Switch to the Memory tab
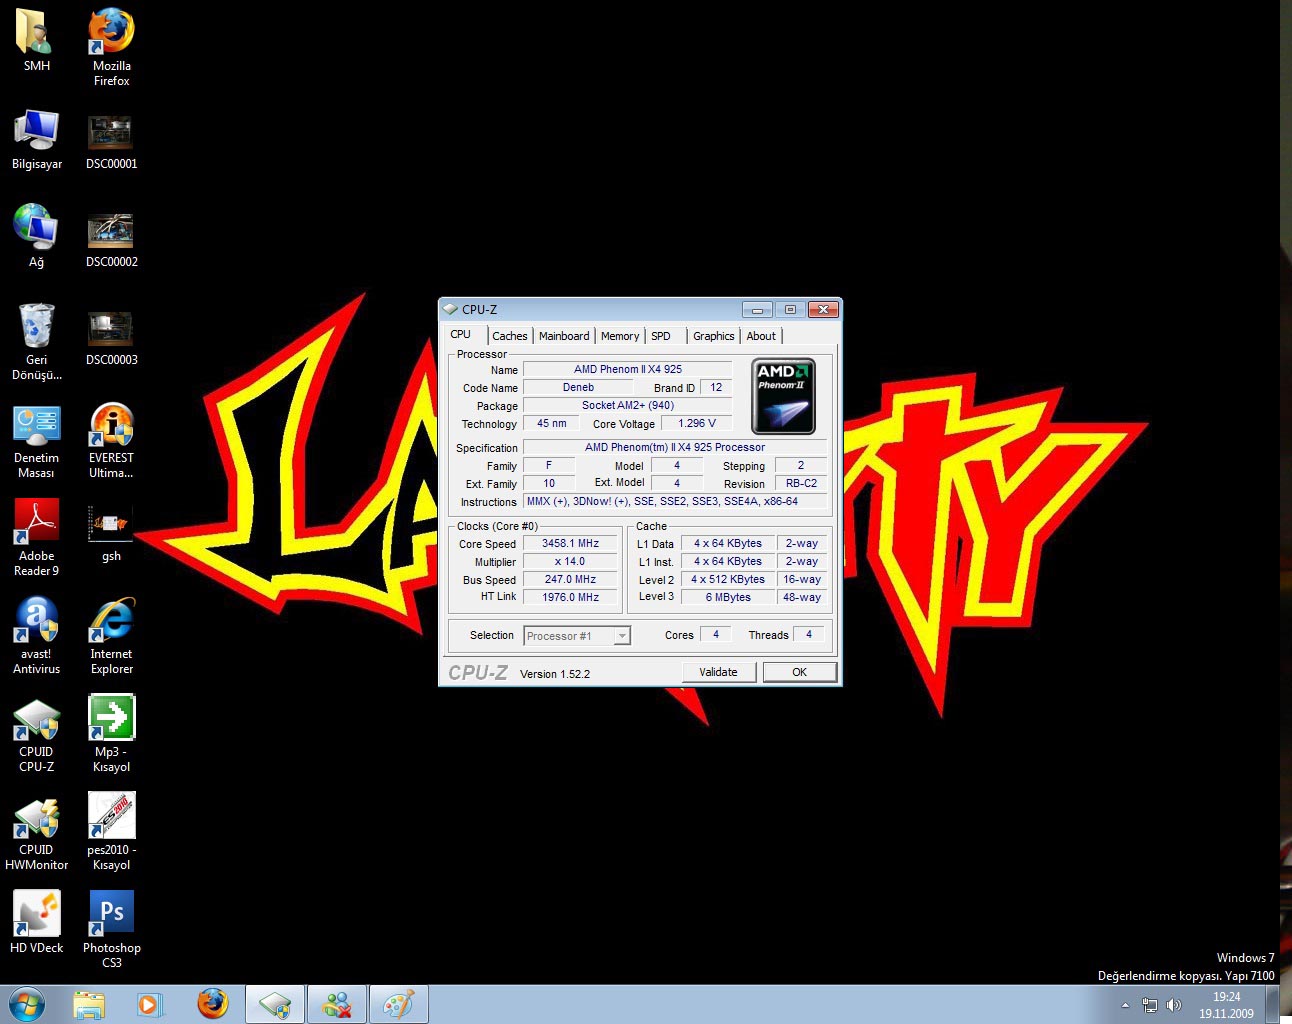1292x1024 pixels. (x=620, y=336)
